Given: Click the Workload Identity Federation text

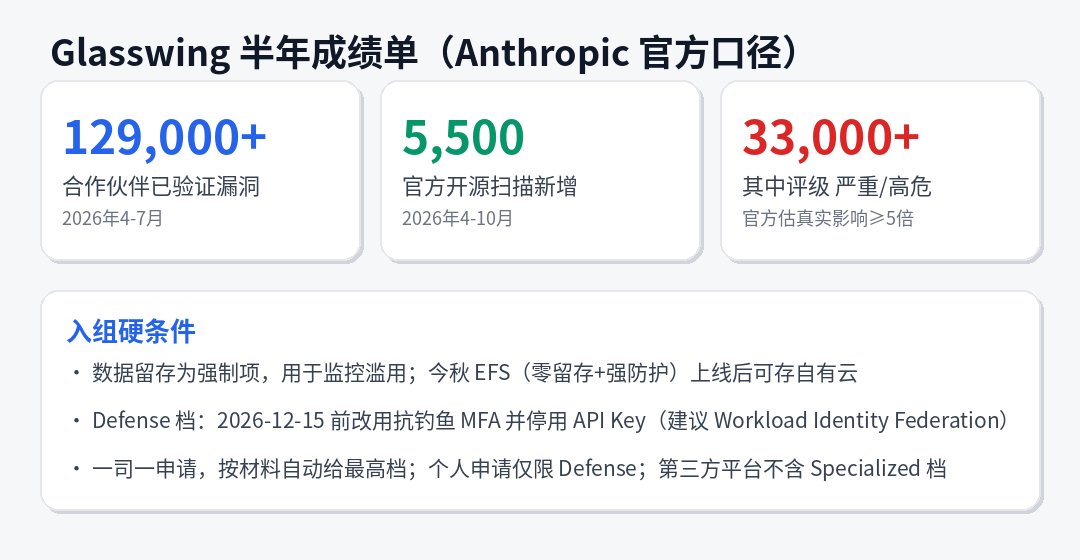Looking at the screenshot, I should point(857,420).
